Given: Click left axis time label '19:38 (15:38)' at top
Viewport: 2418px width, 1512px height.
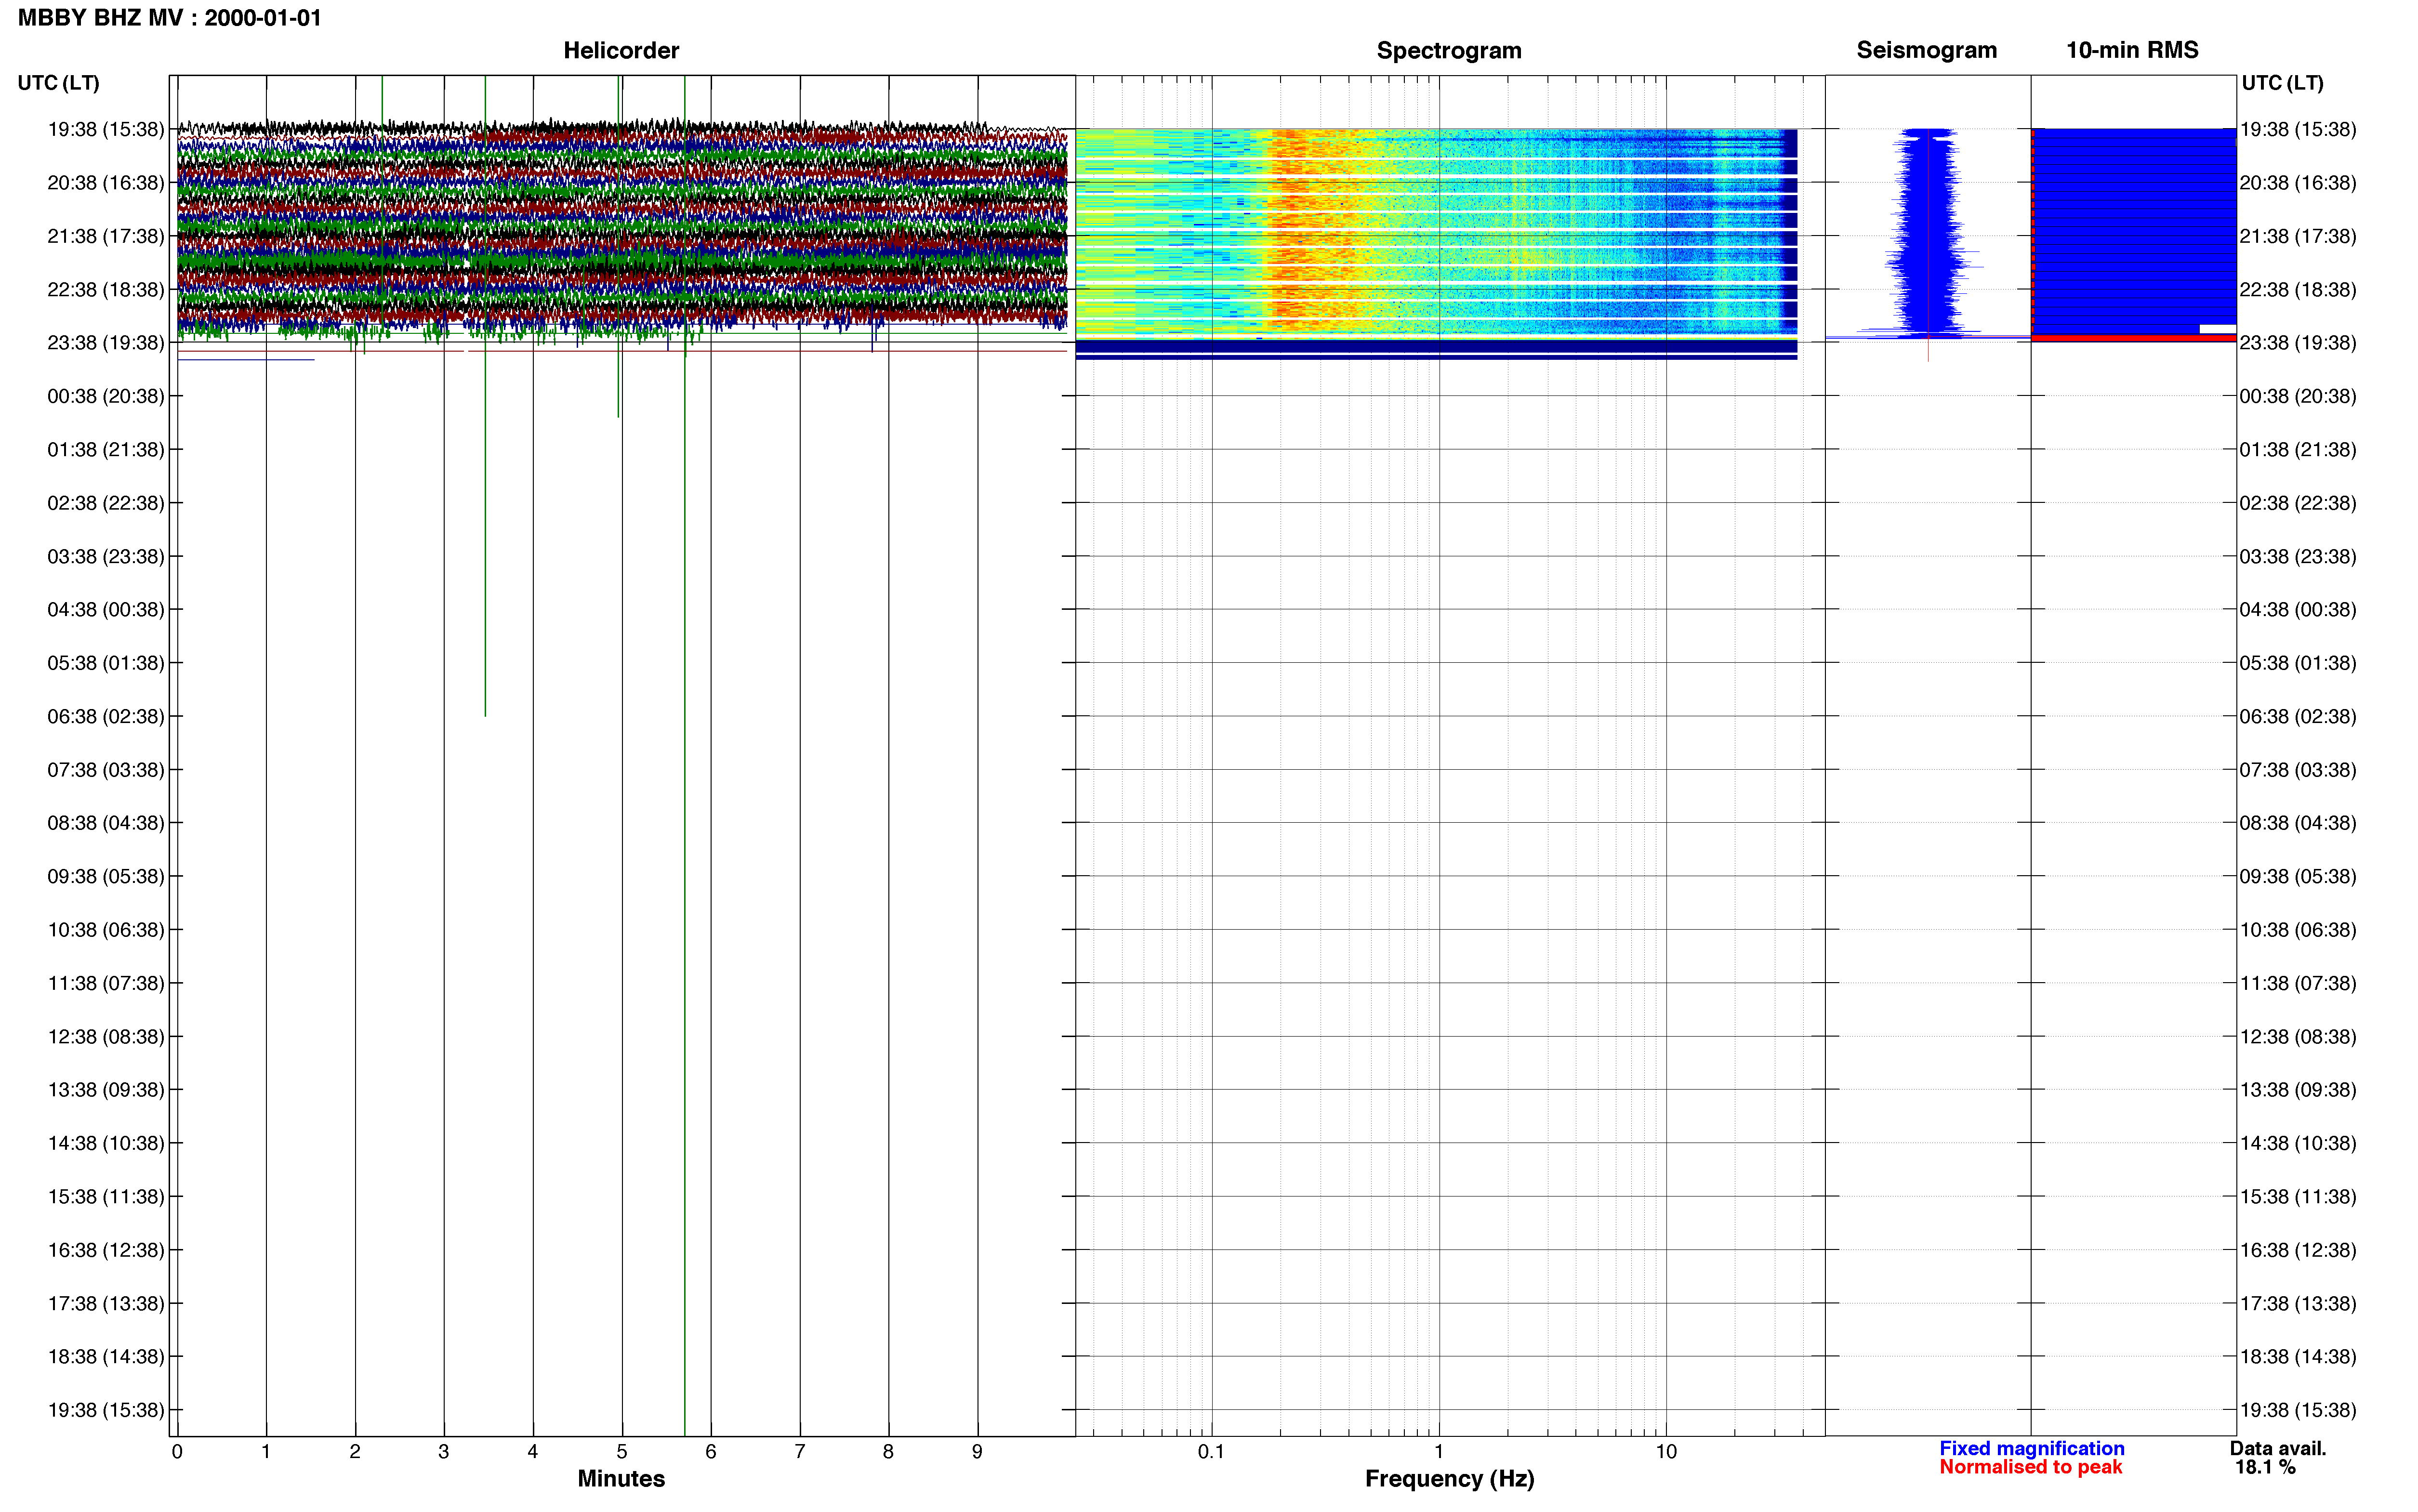Looking at the screenshot, I should click(x=106, y=129).
